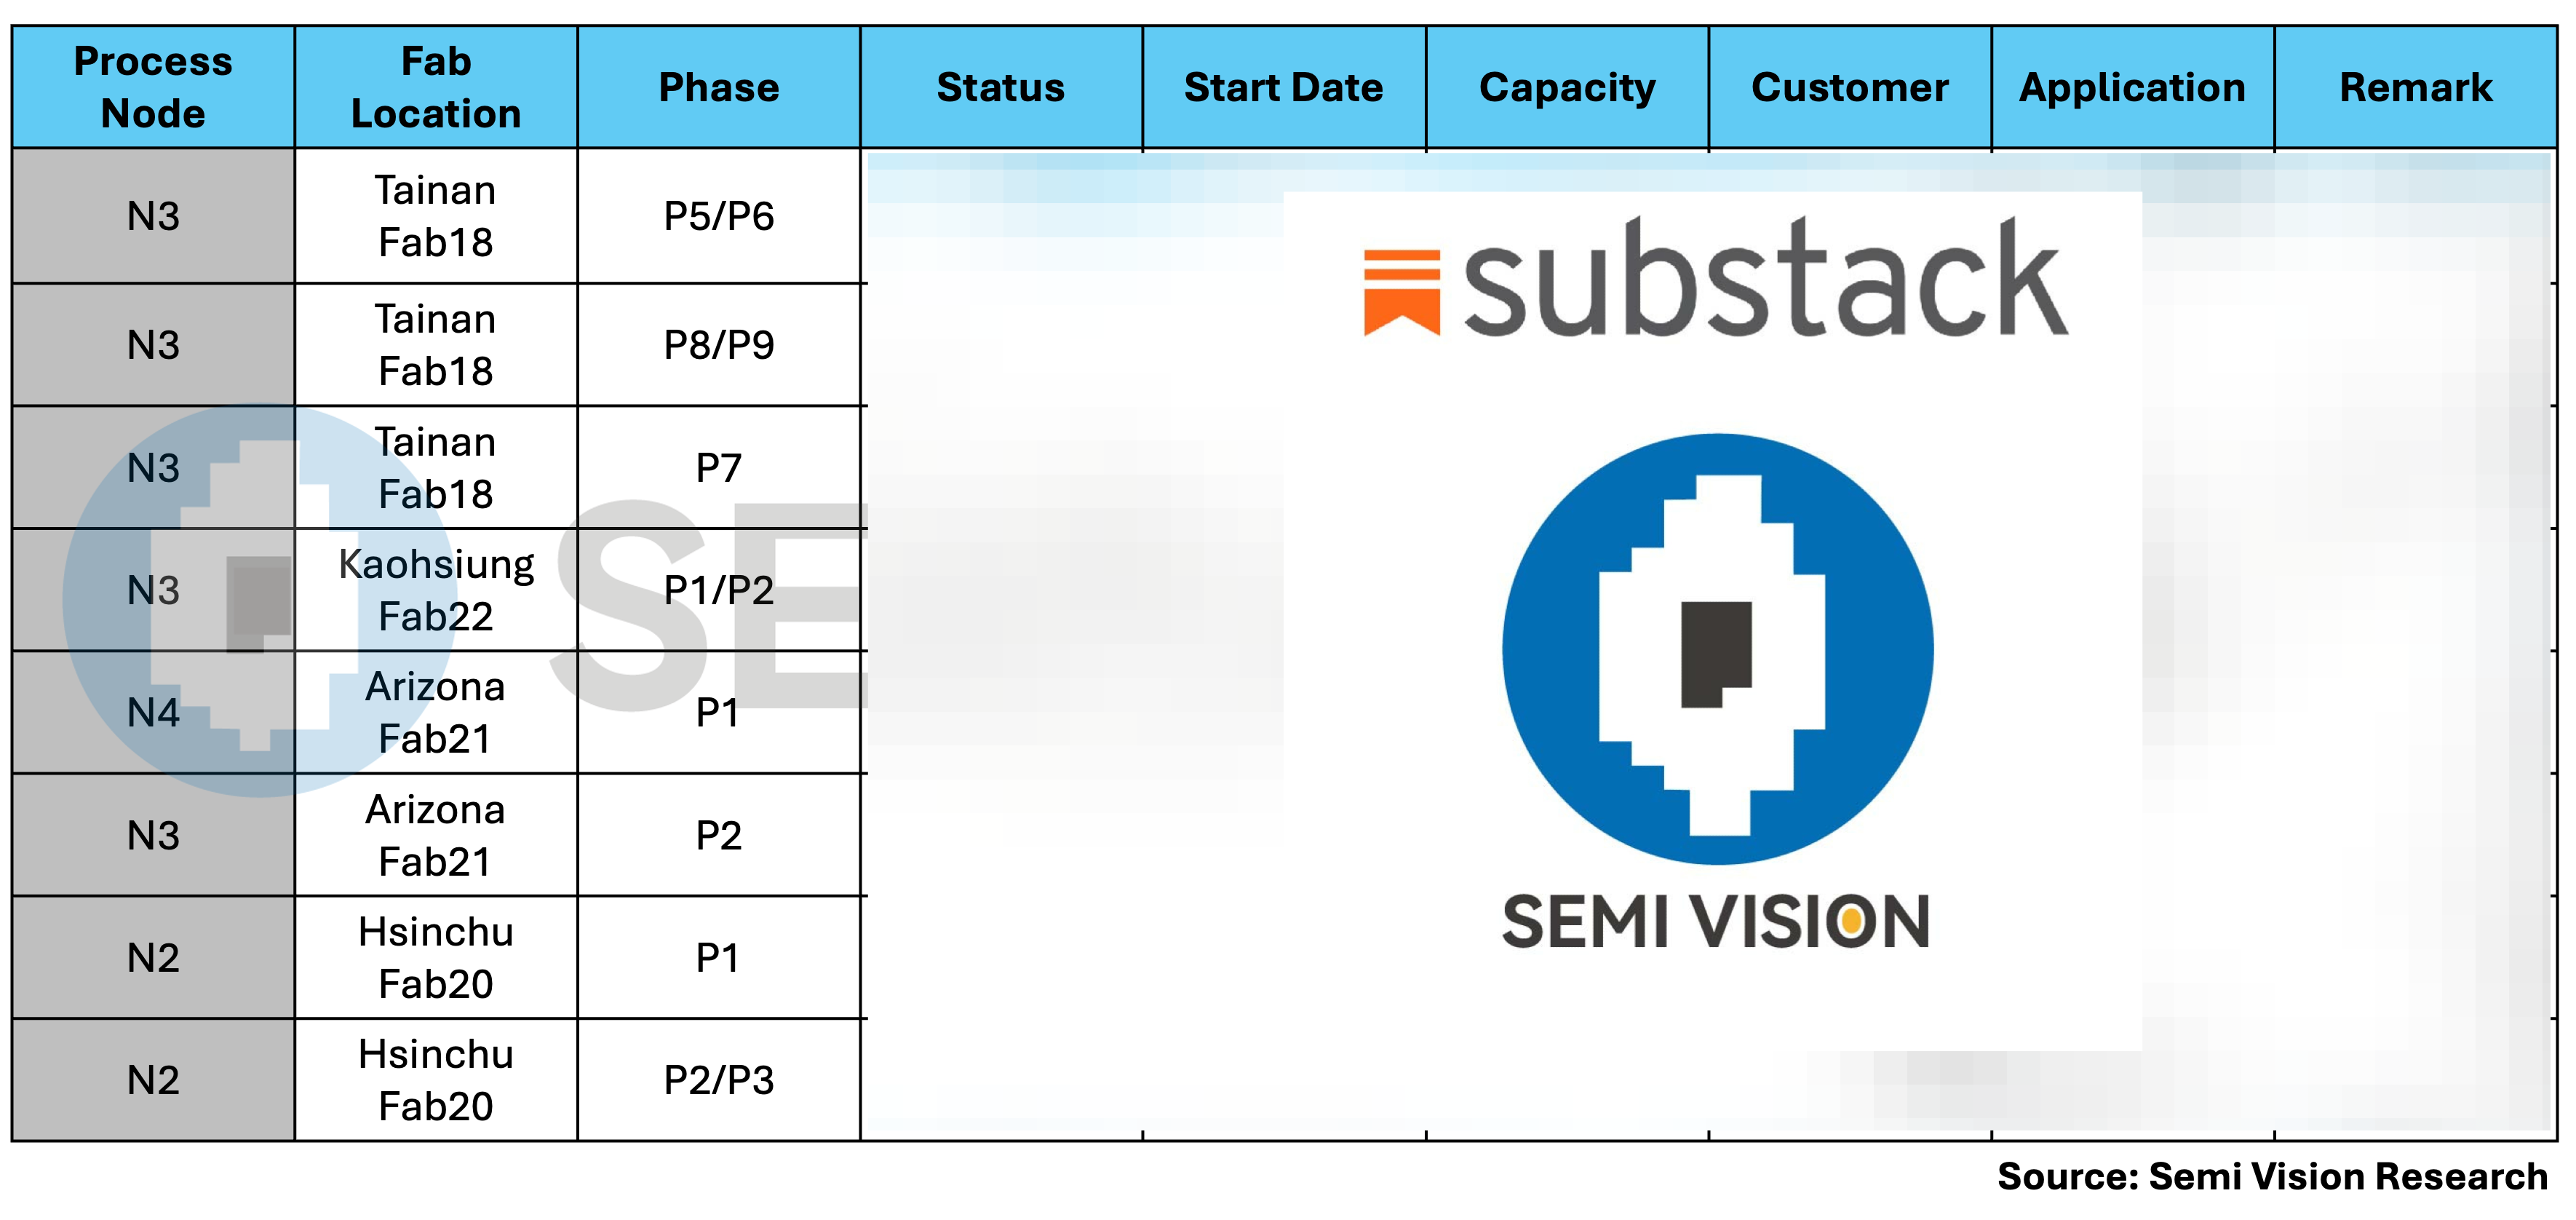The height and width of the screenshot is (1220, 2576).
Task: Select the Process Node column header
Action: [x=153, y=88]
